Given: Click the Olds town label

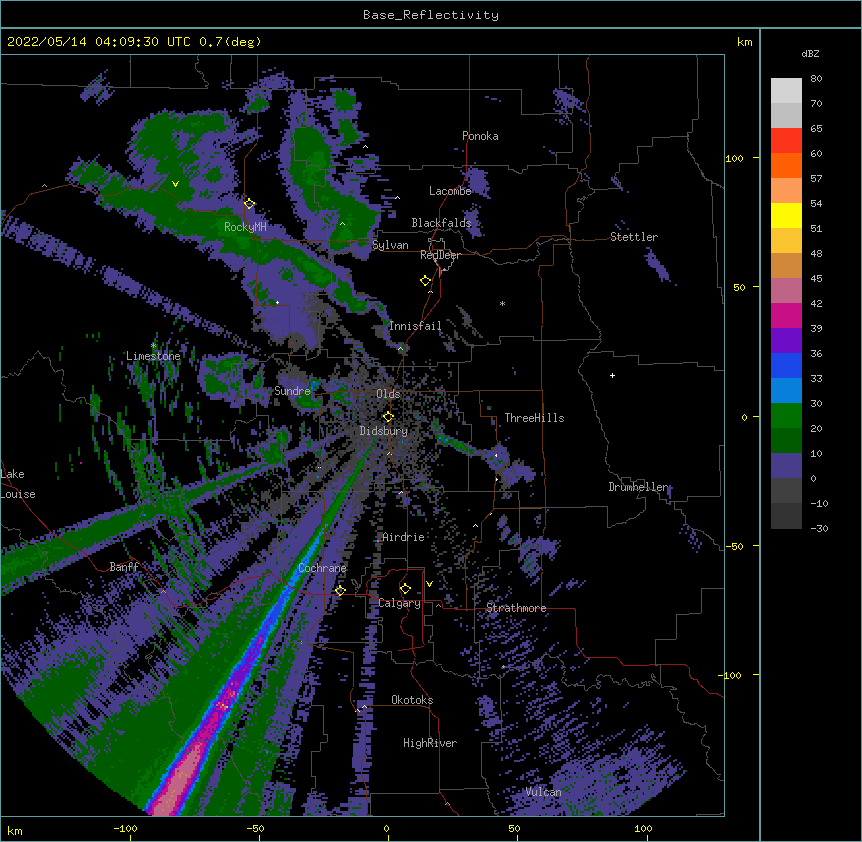Looking at the screenshot, I should (388, 394).
